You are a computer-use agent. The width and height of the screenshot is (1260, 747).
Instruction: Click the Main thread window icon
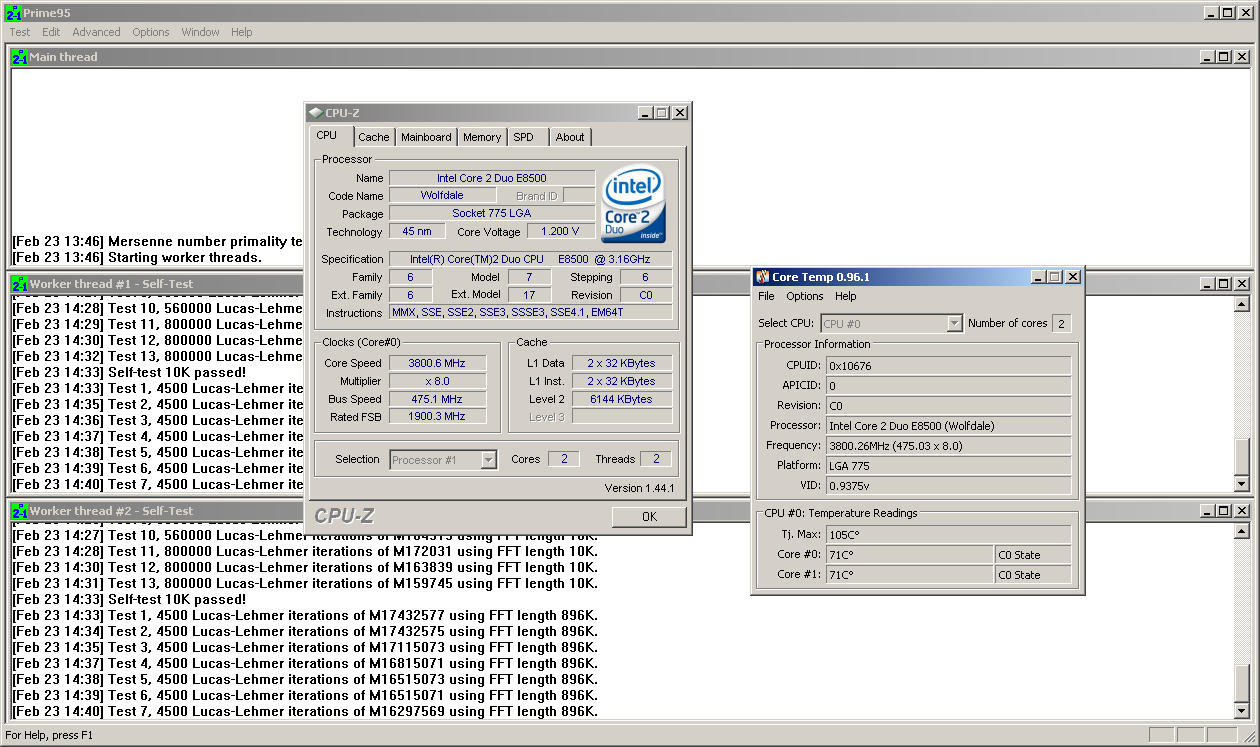(19, 57)
